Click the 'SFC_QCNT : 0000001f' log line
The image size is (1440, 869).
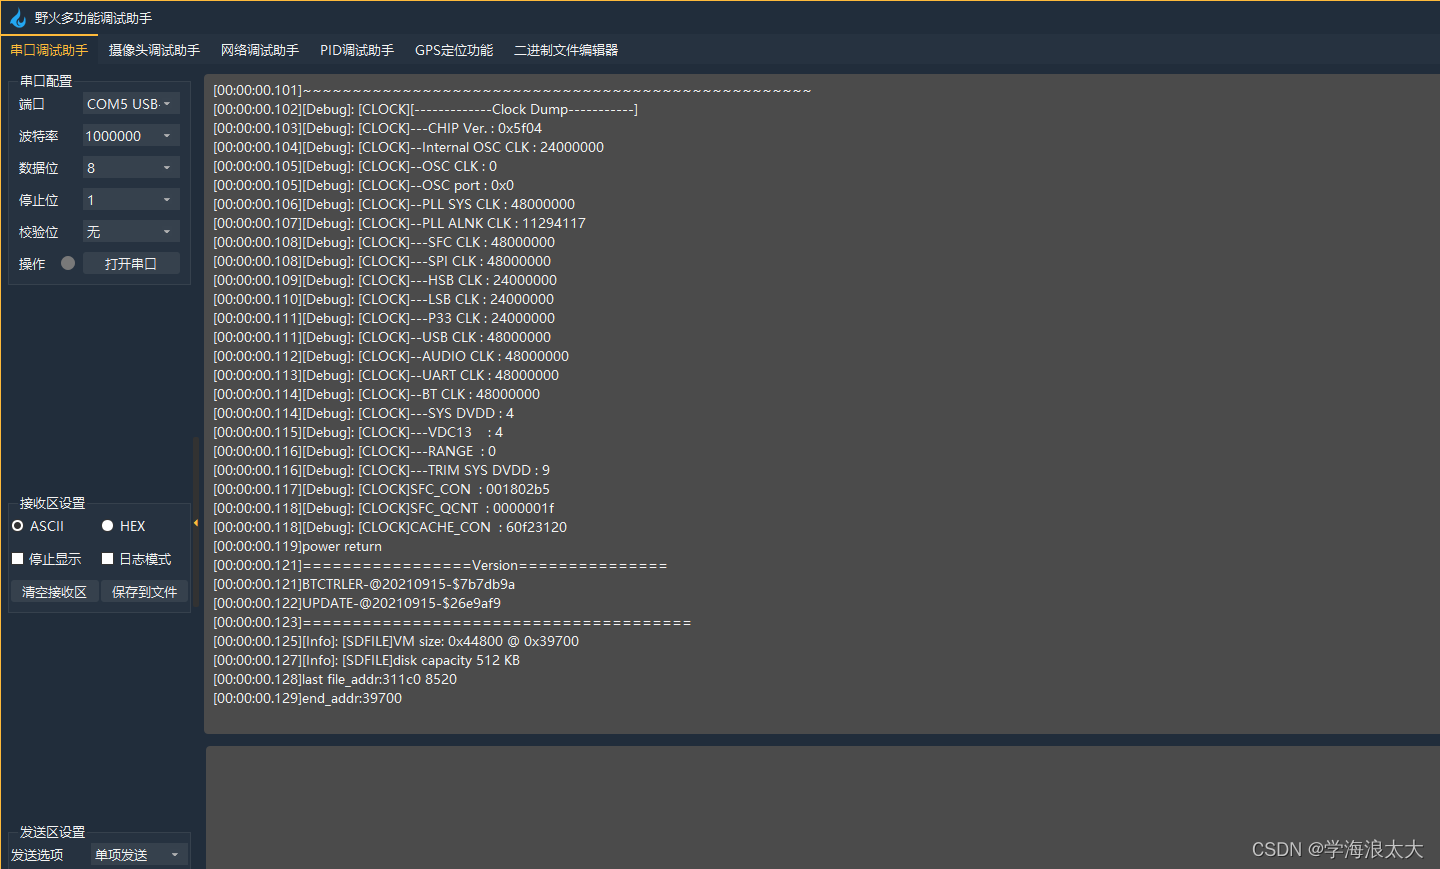(x=383, y=508)
